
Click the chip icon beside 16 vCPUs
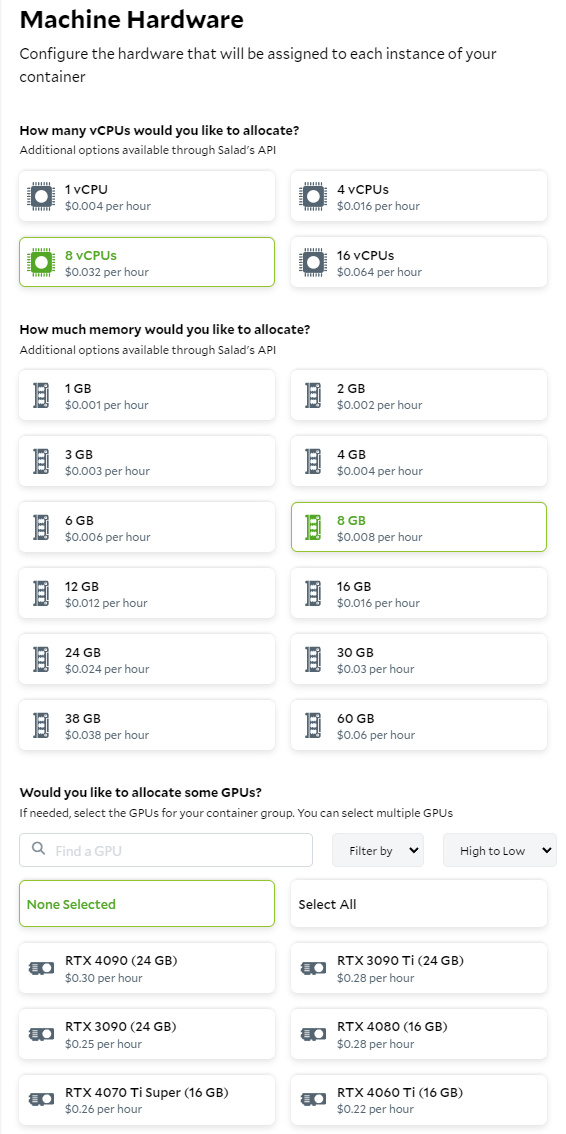click(x=313, y=262)
